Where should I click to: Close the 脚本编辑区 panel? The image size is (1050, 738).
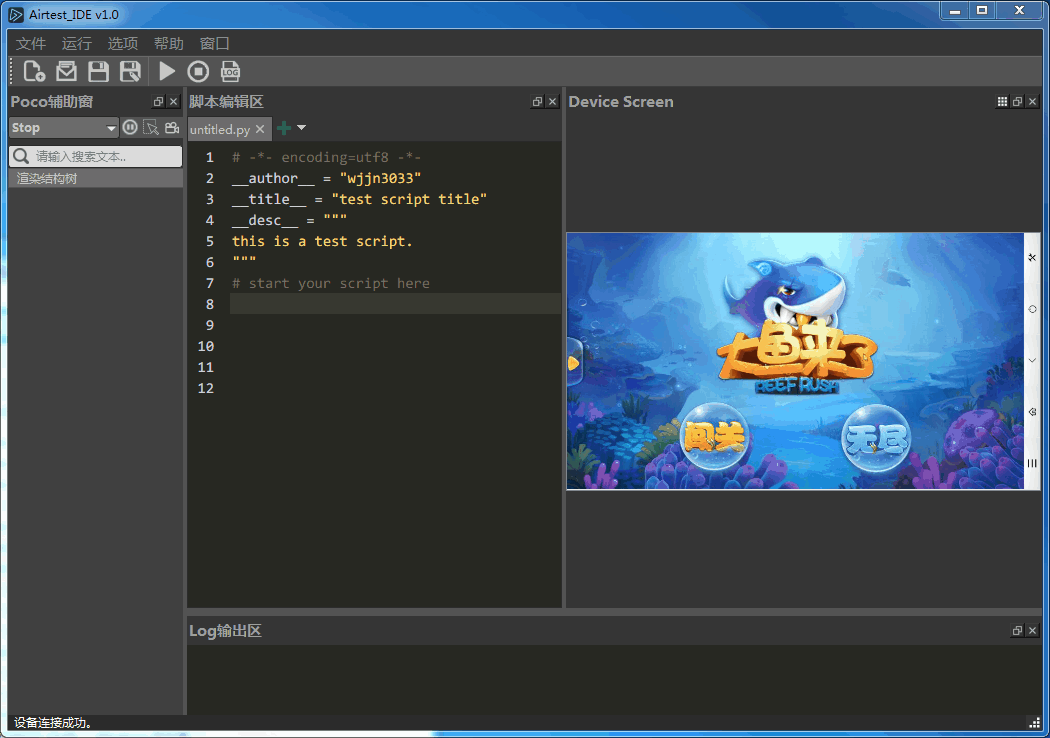point(552,102)
